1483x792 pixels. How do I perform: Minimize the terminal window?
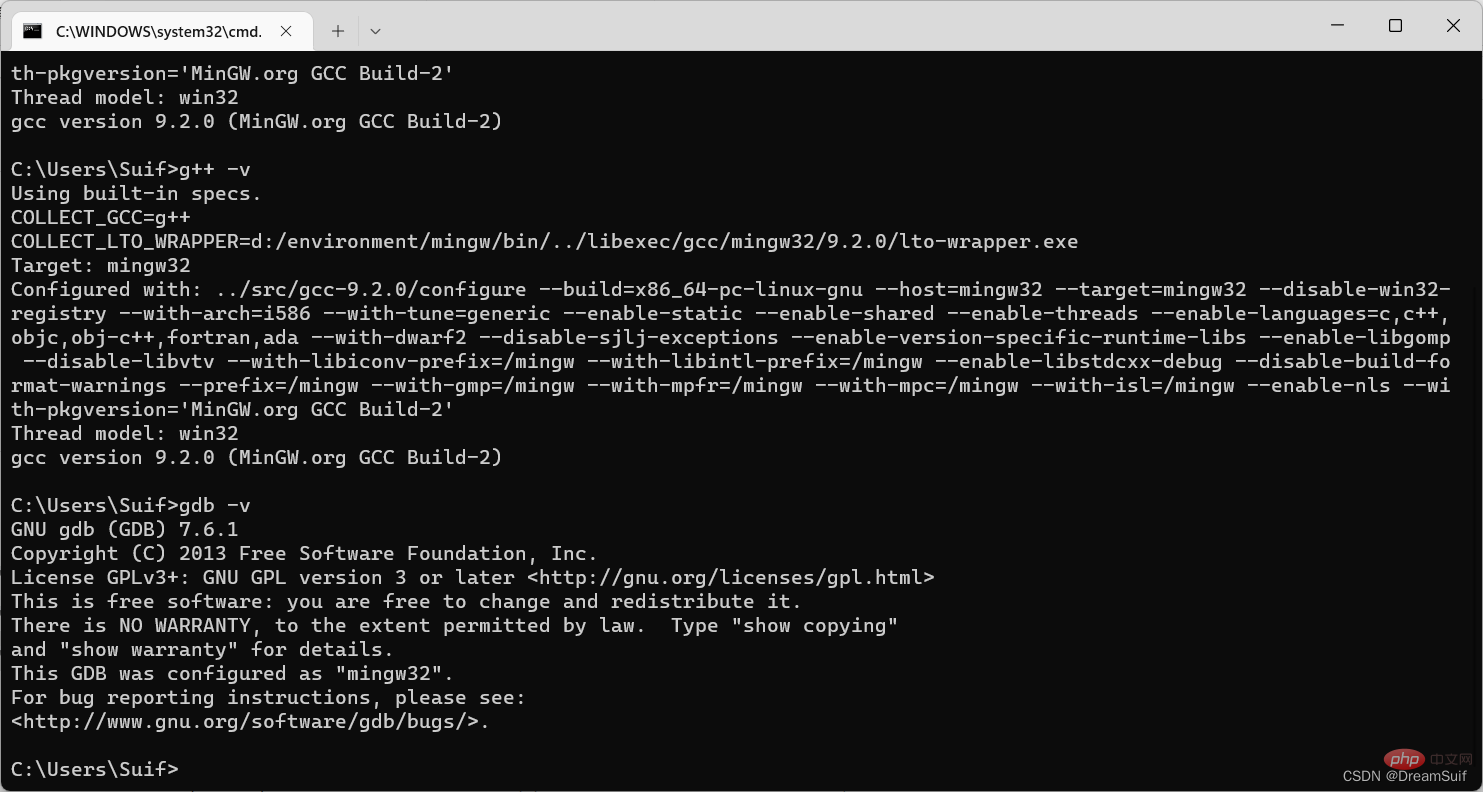click(1337, 26)
